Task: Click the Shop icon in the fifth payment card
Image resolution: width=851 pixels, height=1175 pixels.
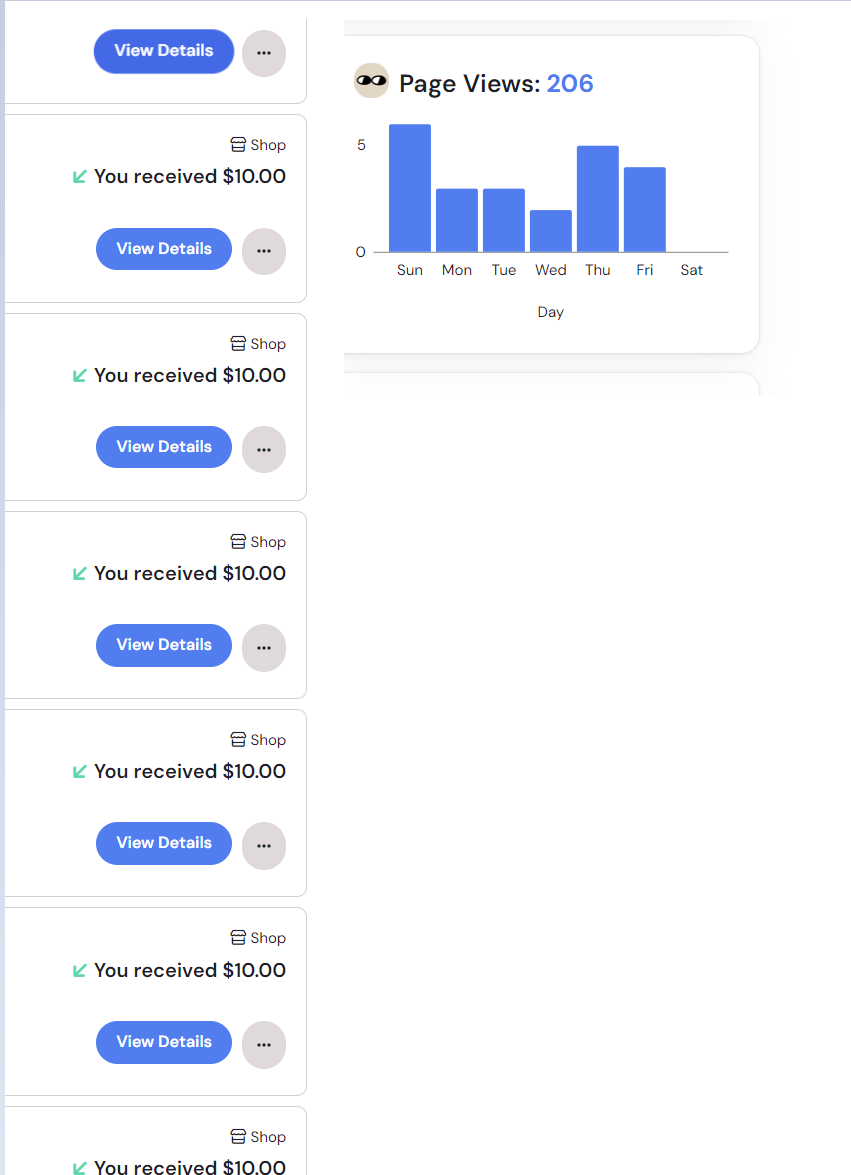Action: coord(238,937)
